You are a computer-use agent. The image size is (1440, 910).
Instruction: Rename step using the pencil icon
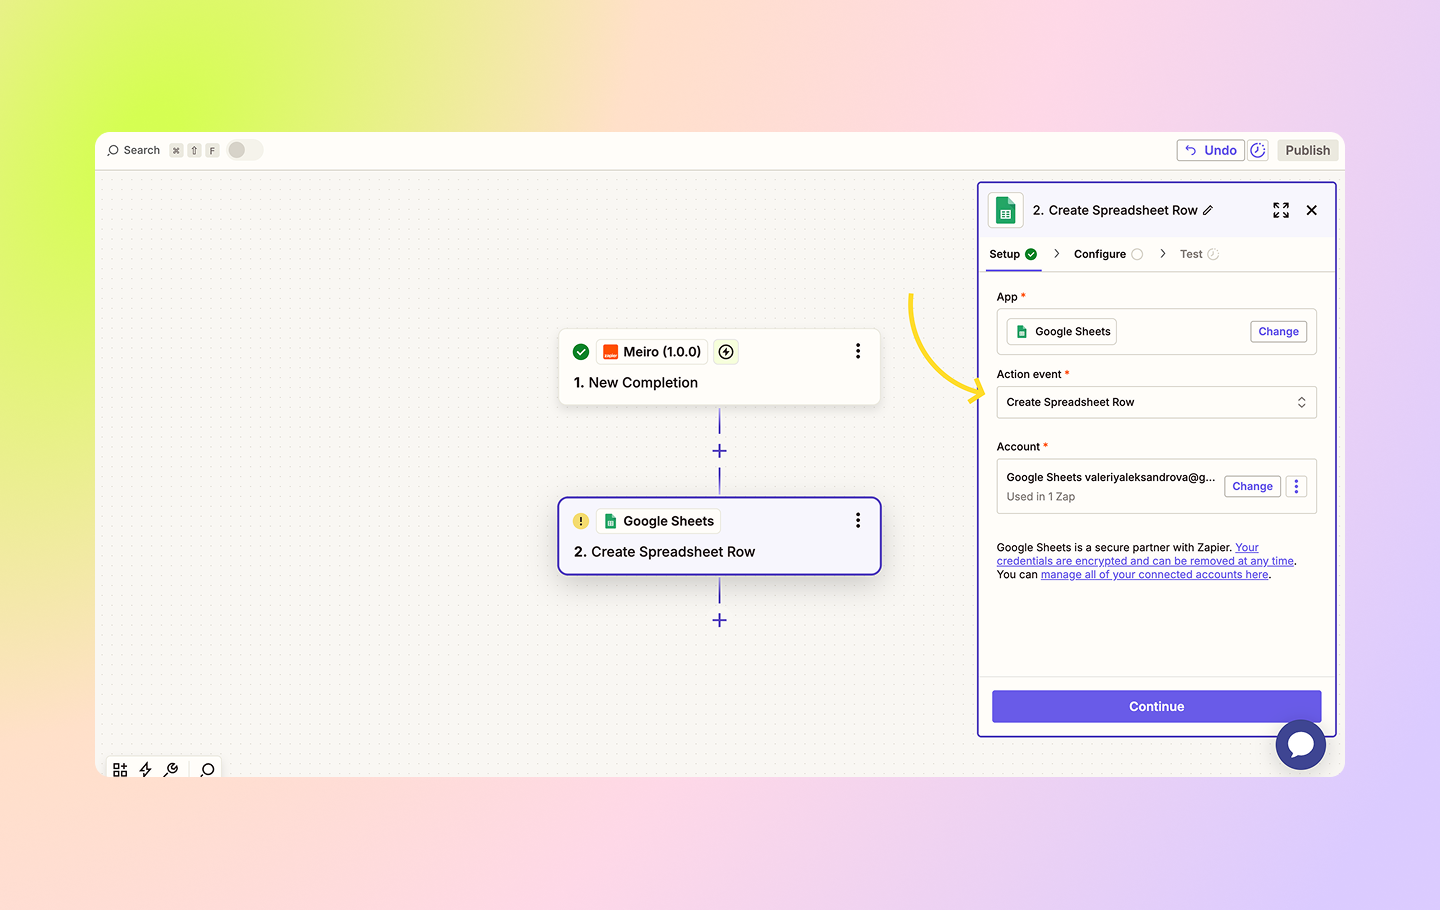(x=1208, y=210)
